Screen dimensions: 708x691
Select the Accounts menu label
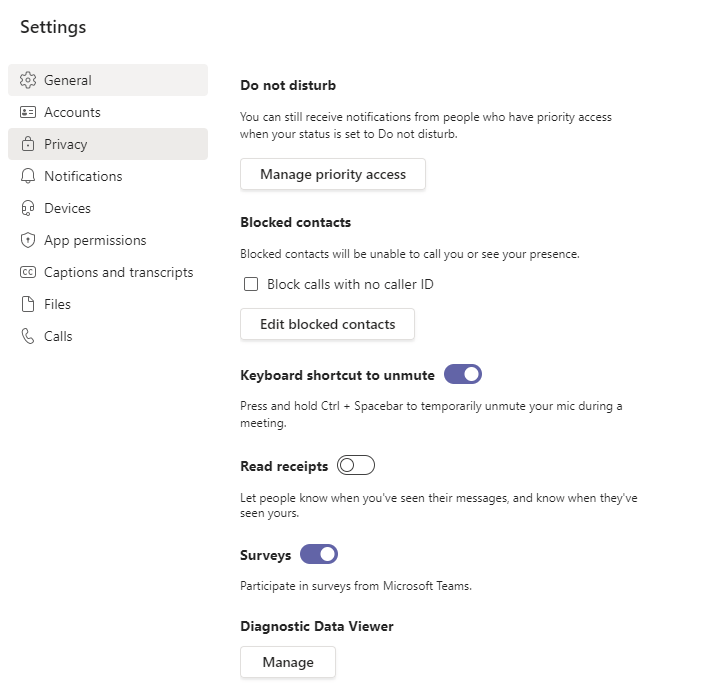point(72,112)
